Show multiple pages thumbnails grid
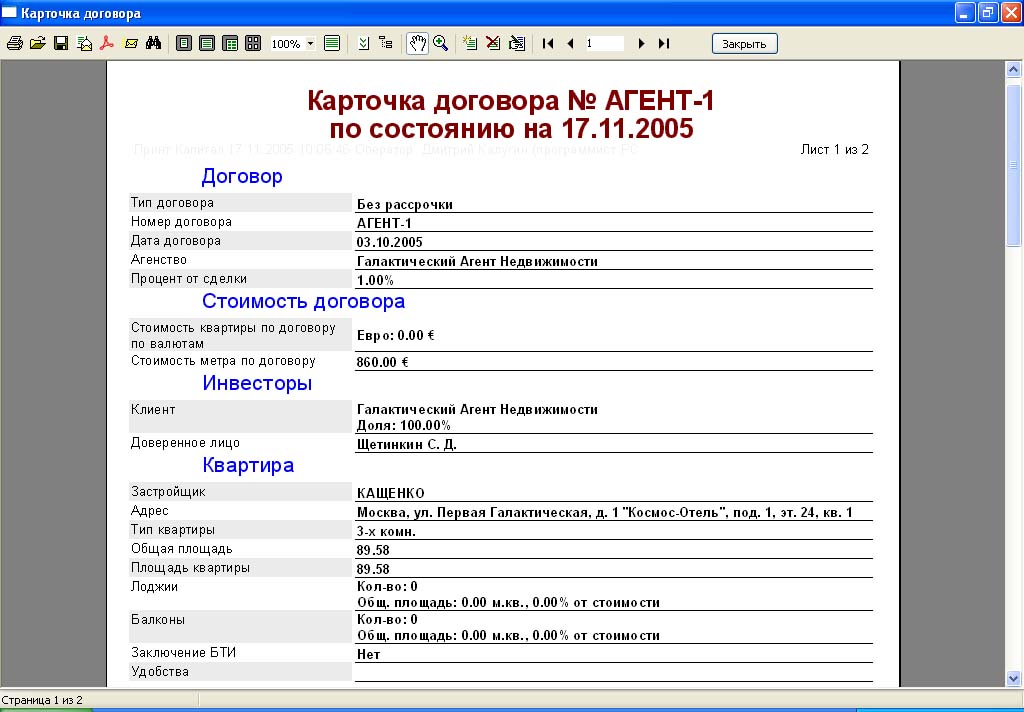 253,44
